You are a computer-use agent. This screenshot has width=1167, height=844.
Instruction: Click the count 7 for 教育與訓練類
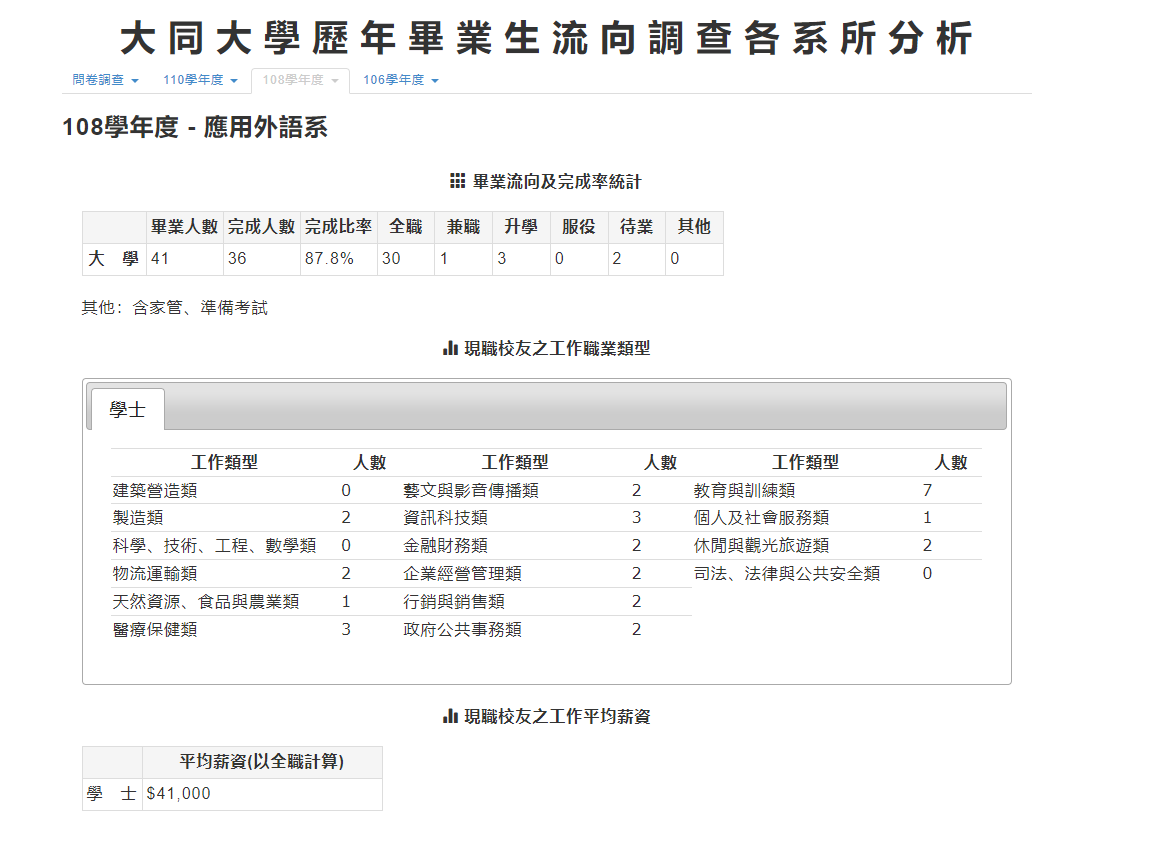(x=927, y=490)
